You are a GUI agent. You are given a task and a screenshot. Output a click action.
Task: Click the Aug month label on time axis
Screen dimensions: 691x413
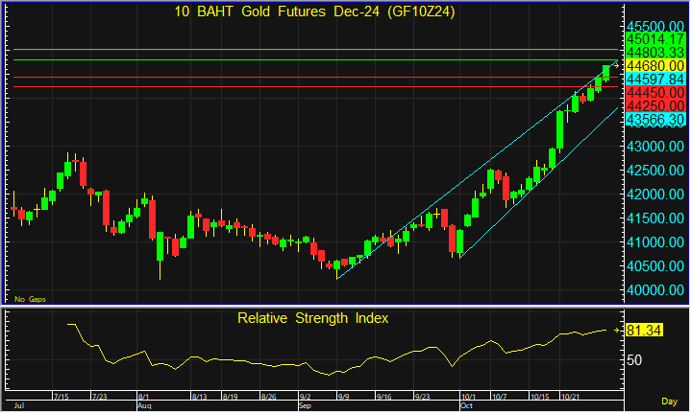[143, 407]
